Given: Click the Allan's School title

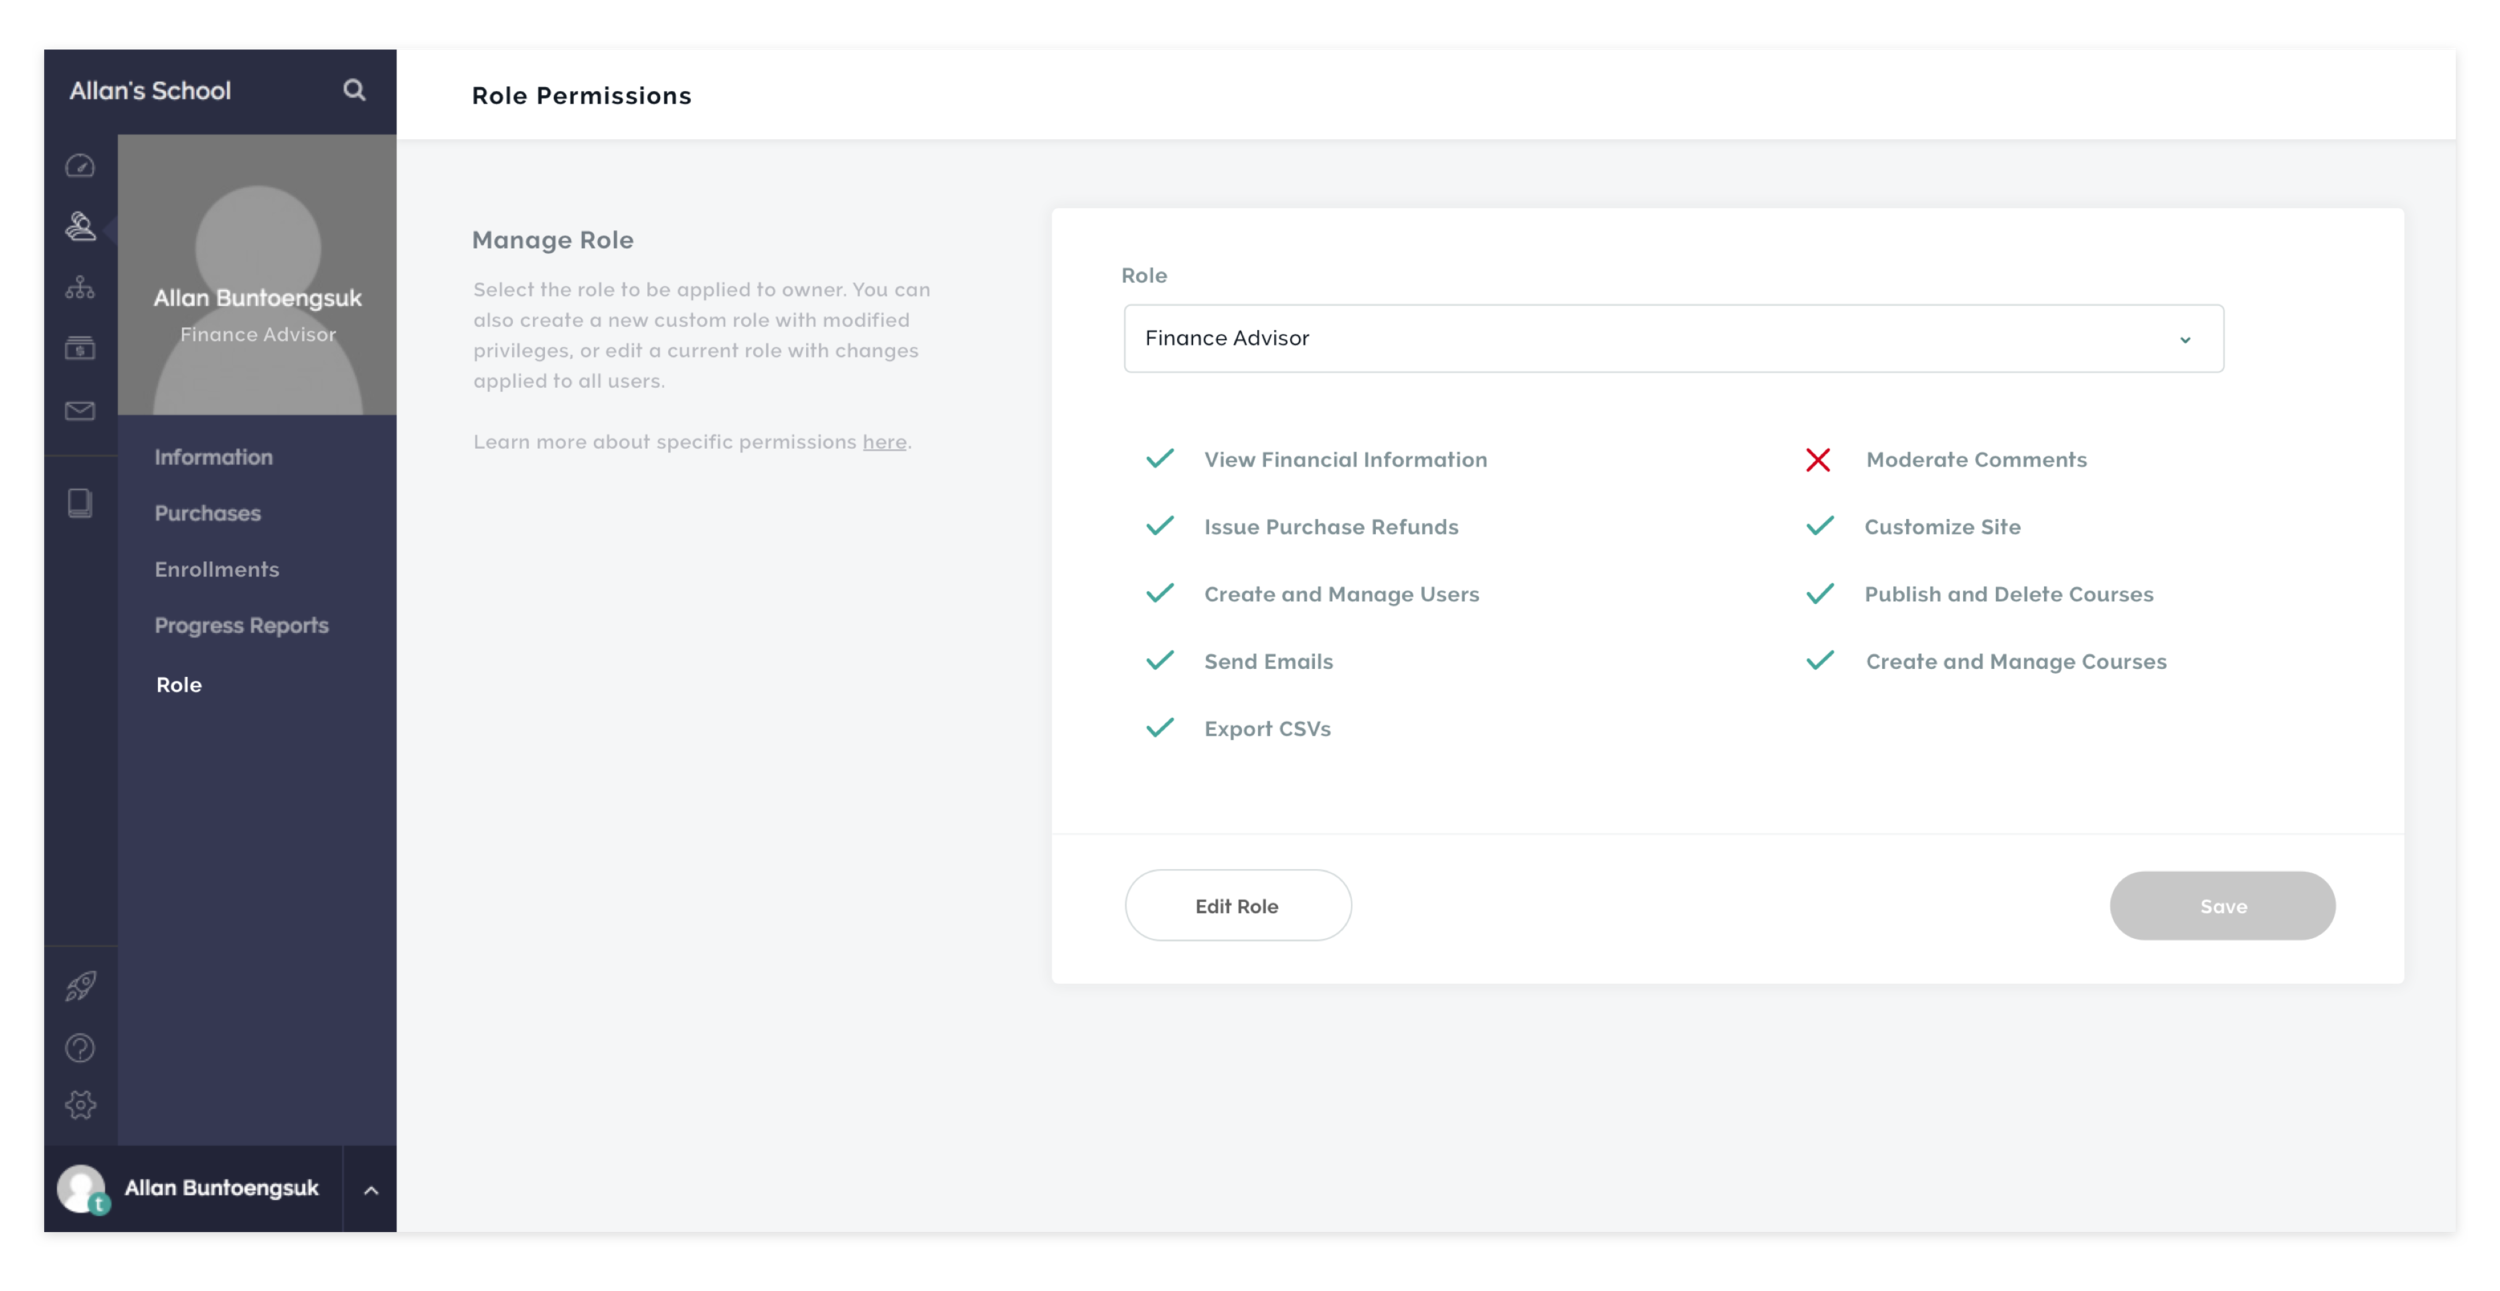Looking at the screenshot, I should 150,91.
